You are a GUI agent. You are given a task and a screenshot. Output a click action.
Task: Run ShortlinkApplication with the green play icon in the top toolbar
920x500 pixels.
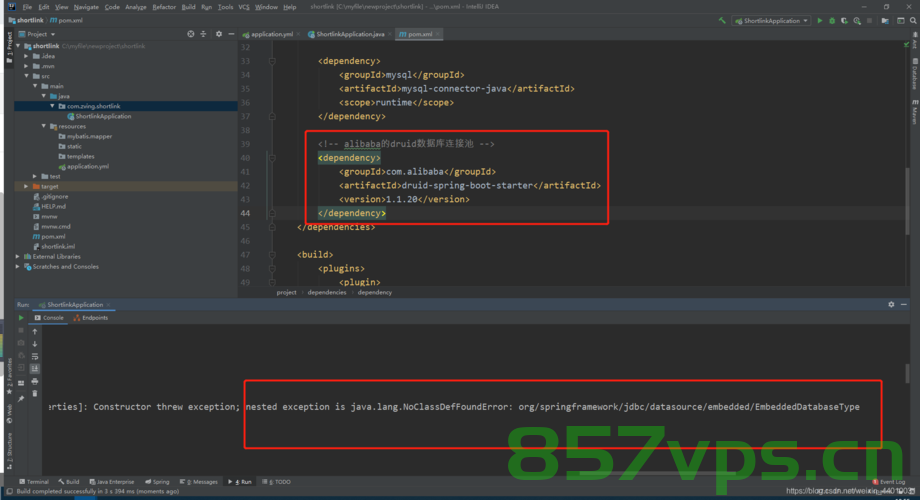(x=820, y=21)
